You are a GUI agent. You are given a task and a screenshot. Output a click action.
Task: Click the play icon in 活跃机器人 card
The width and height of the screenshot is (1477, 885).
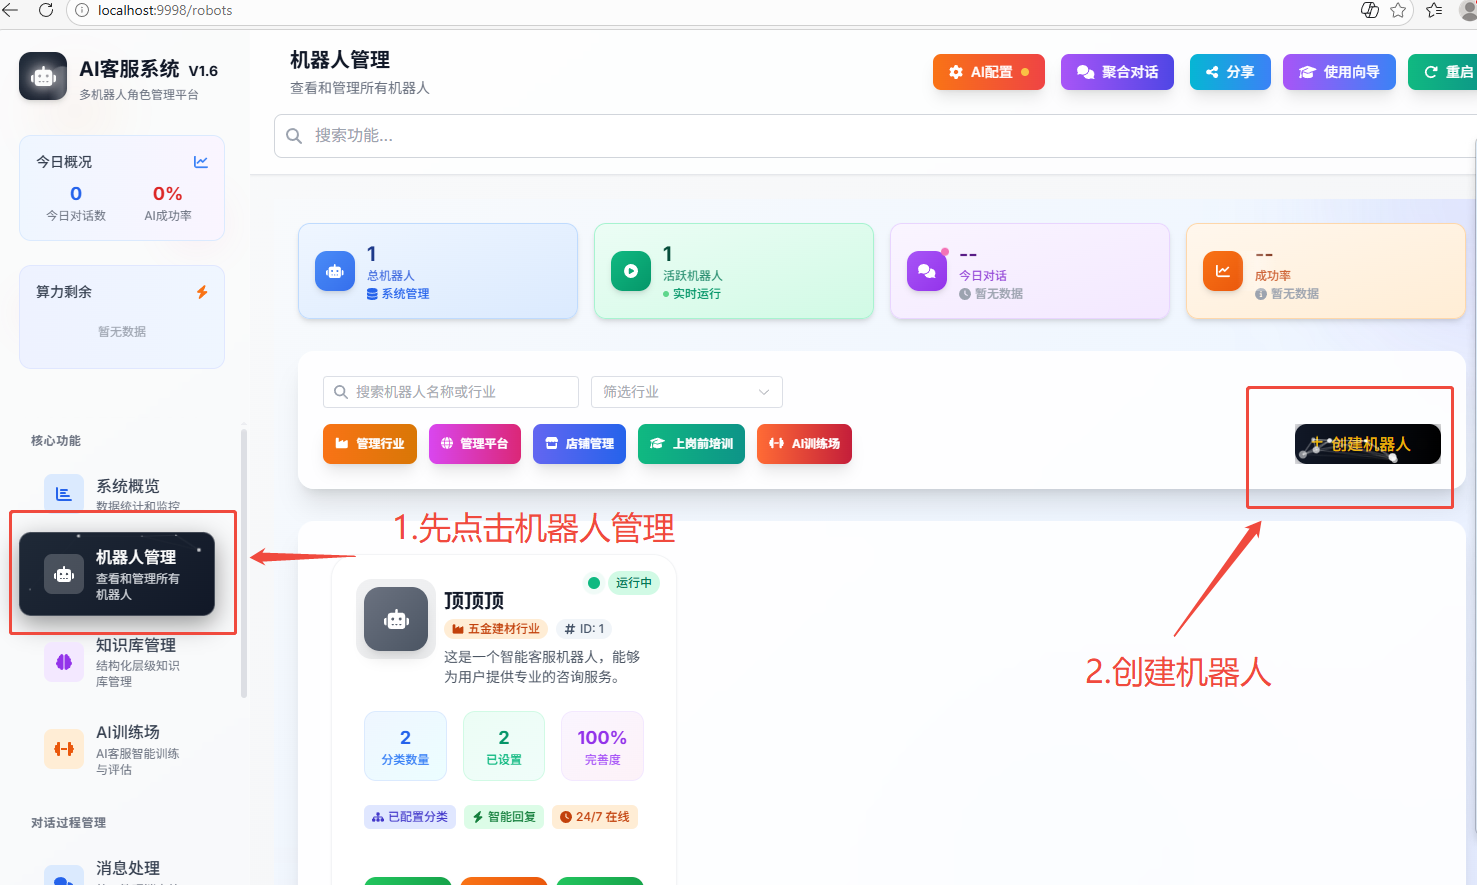coord(631,271)
